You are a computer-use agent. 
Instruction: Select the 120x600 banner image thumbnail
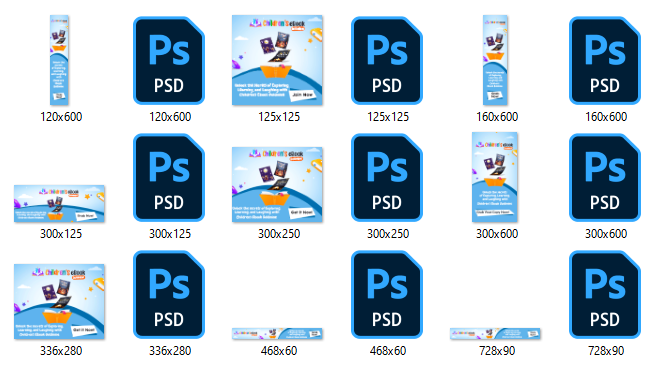click(59, 60)
